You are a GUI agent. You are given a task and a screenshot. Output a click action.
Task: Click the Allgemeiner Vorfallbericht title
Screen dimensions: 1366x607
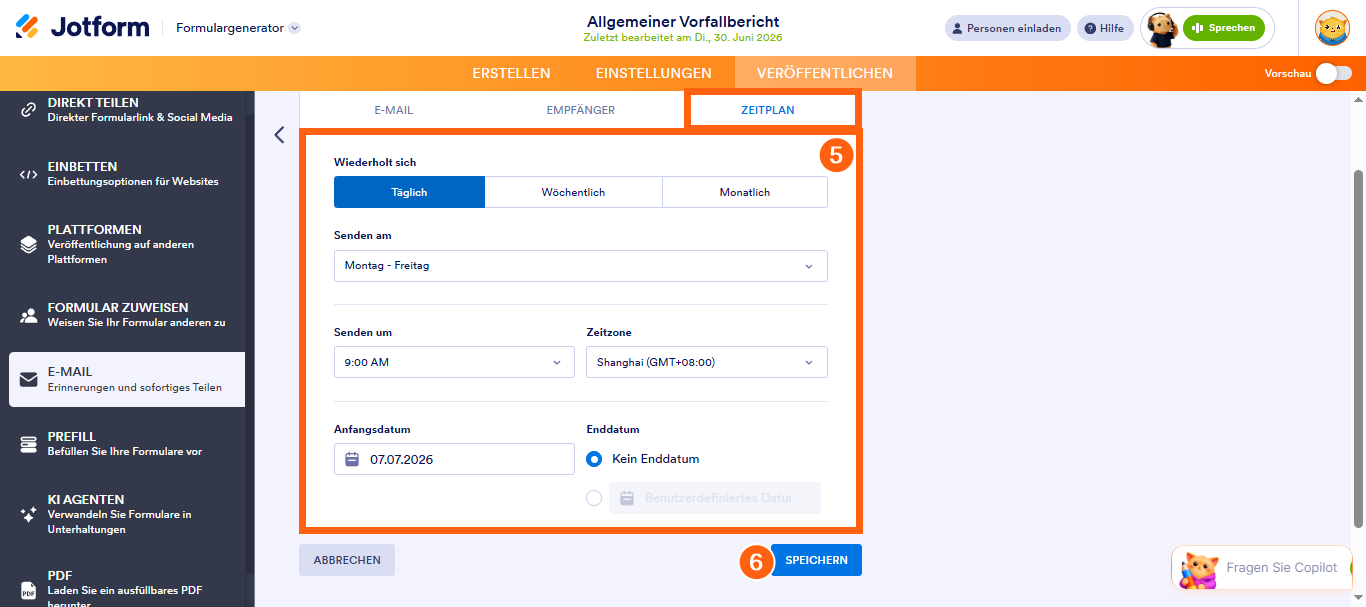point(683,21)
